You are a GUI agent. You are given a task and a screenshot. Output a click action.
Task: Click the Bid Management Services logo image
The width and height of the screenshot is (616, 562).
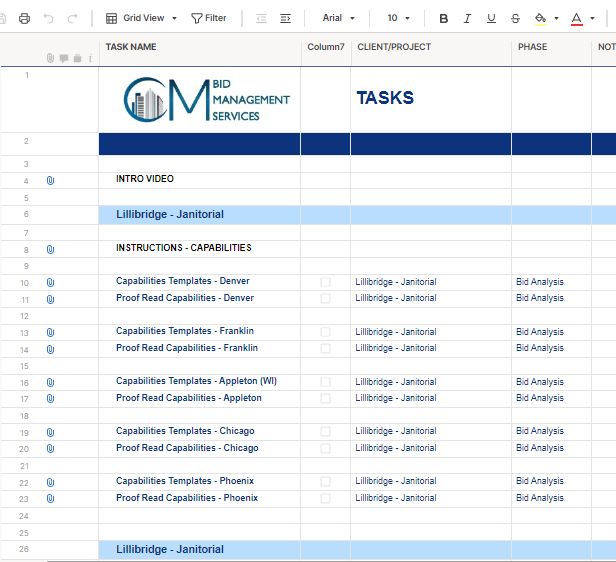pos(207,100)
